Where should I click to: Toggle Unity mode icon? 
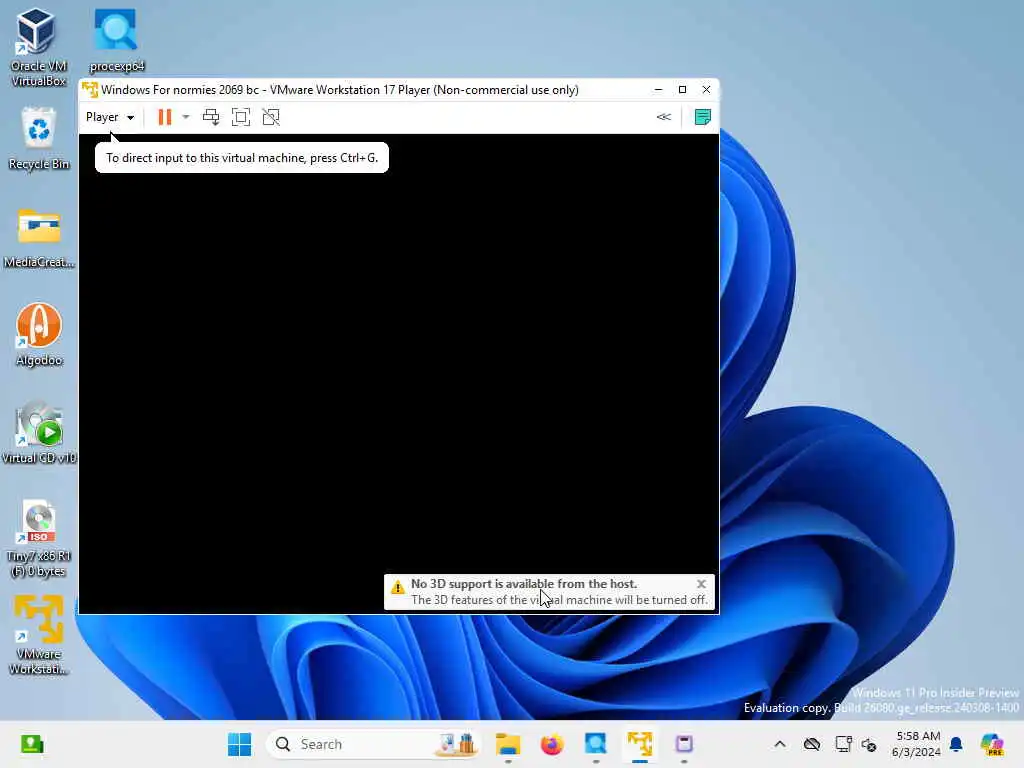(271, 117)
